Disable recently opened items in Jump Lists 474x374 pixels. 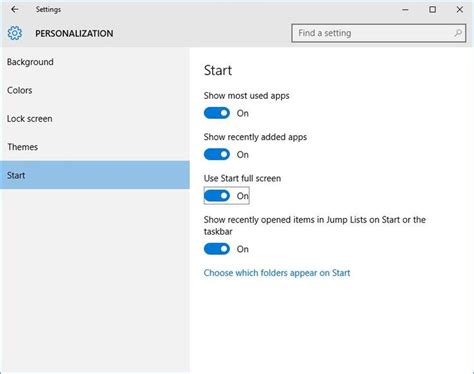pyautogui.click(x=217, y=249)
